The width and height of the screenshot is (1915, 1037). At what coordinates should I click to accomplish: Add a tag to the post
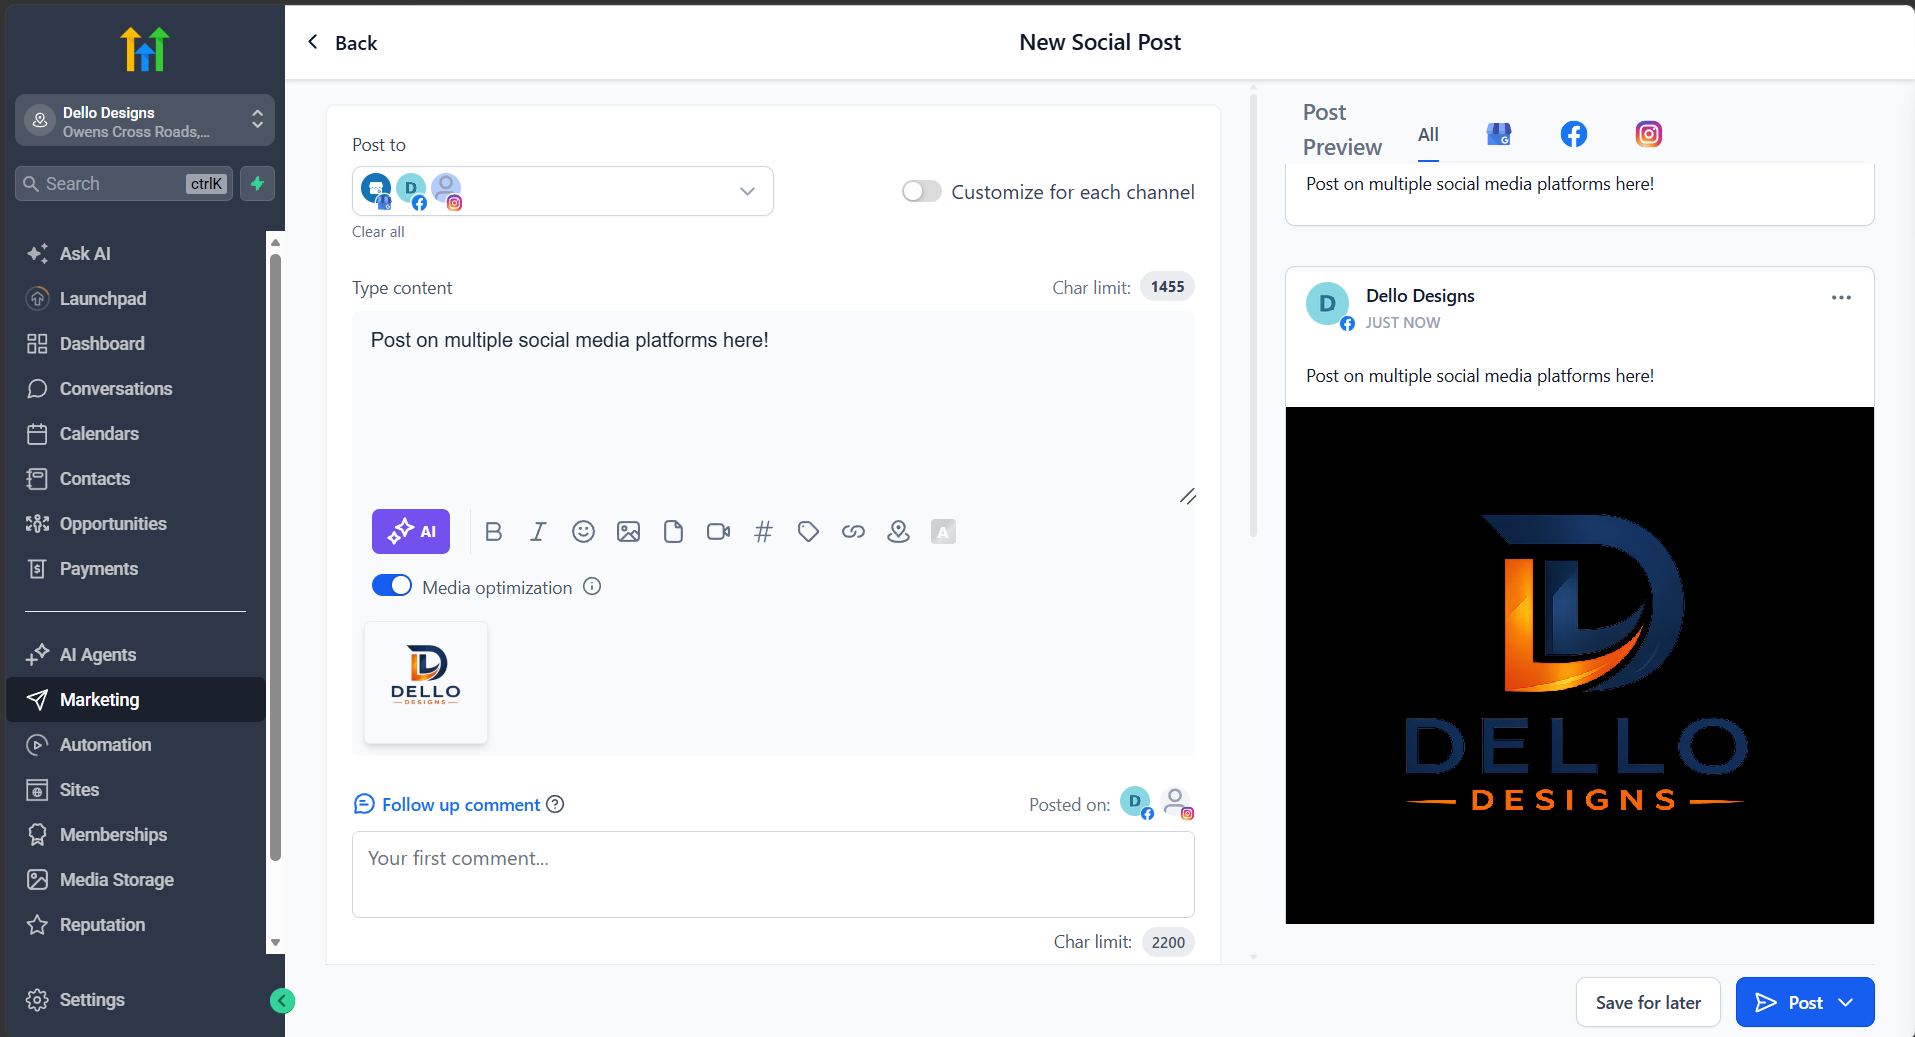[x=808, y=532]
